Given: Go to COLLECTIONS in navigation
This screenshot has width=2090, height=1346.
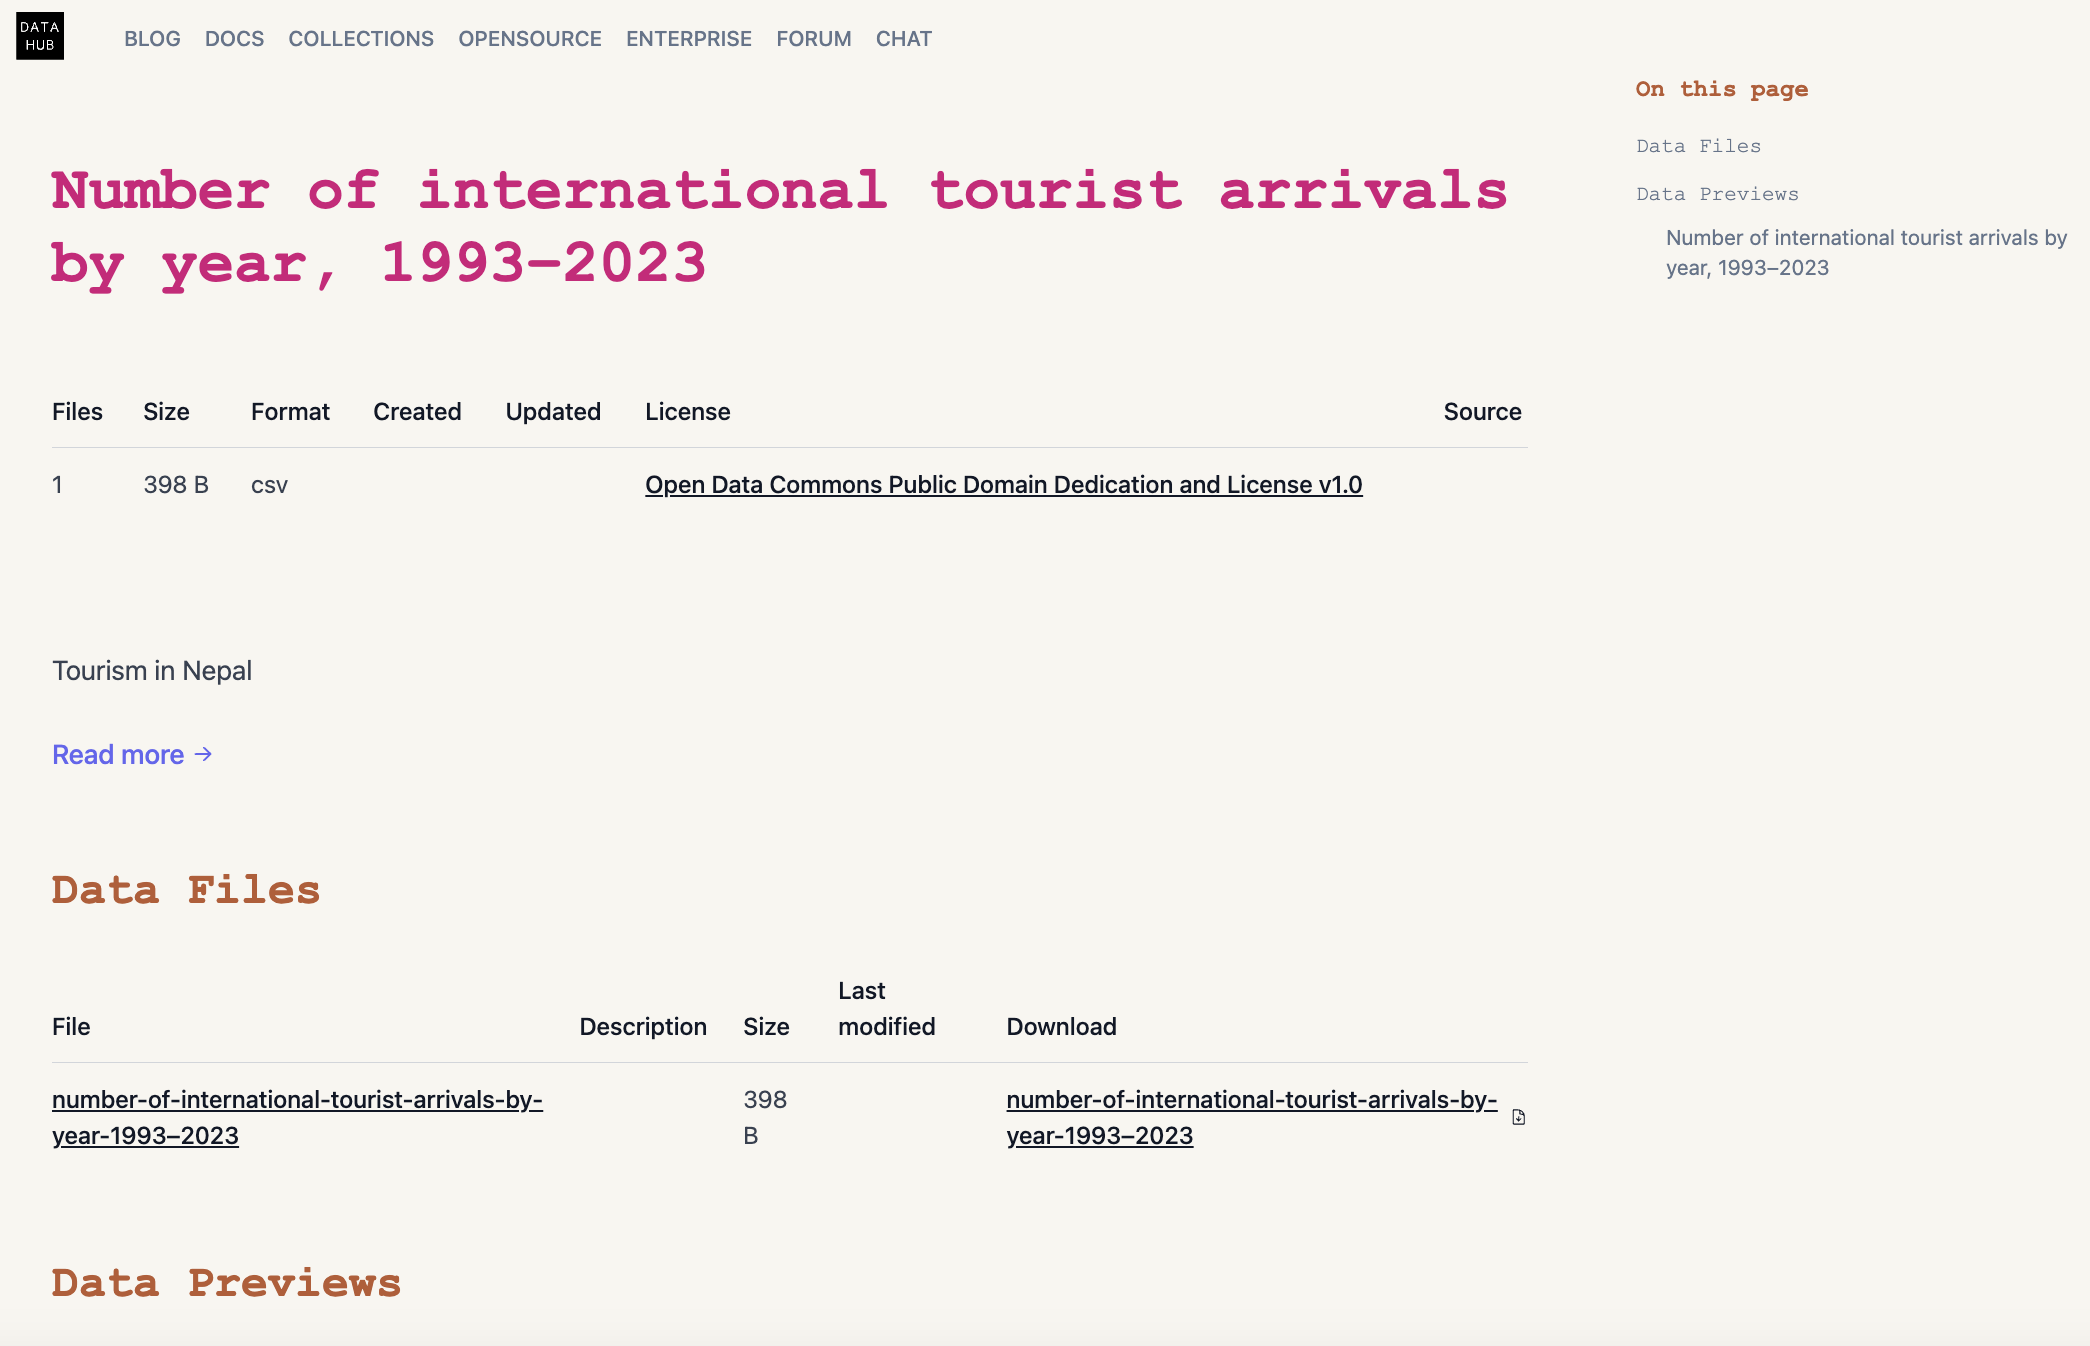Looking at the screenshot, I should tap(361, 39).
